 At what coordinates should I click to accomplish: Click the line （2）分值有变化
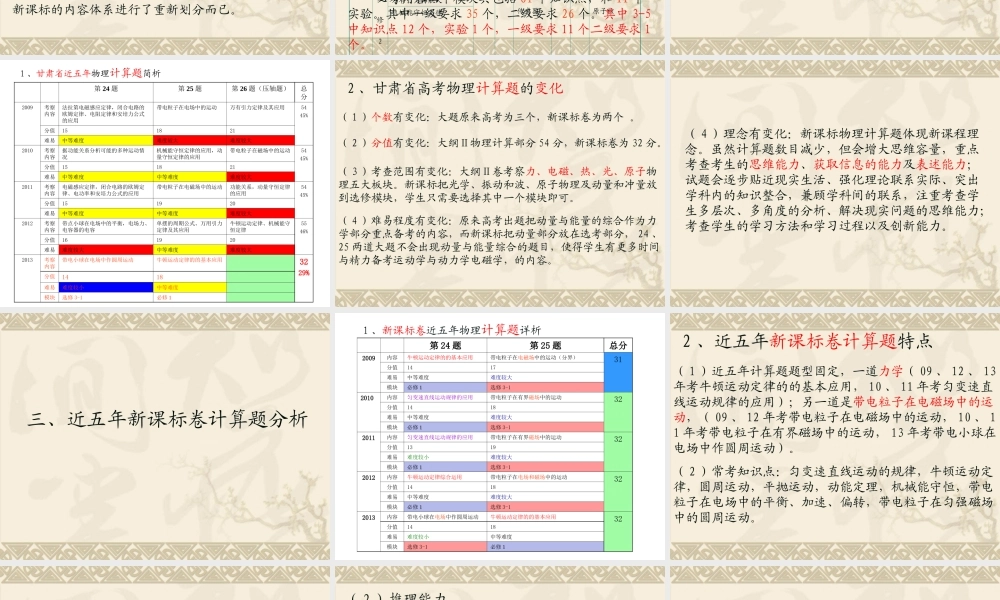tap(502, 143)
